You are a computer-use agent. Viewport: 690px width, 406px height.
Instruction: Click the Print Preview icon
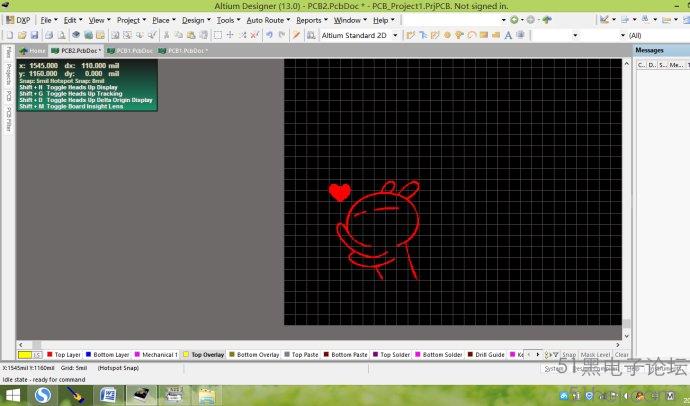click(62, 35)
